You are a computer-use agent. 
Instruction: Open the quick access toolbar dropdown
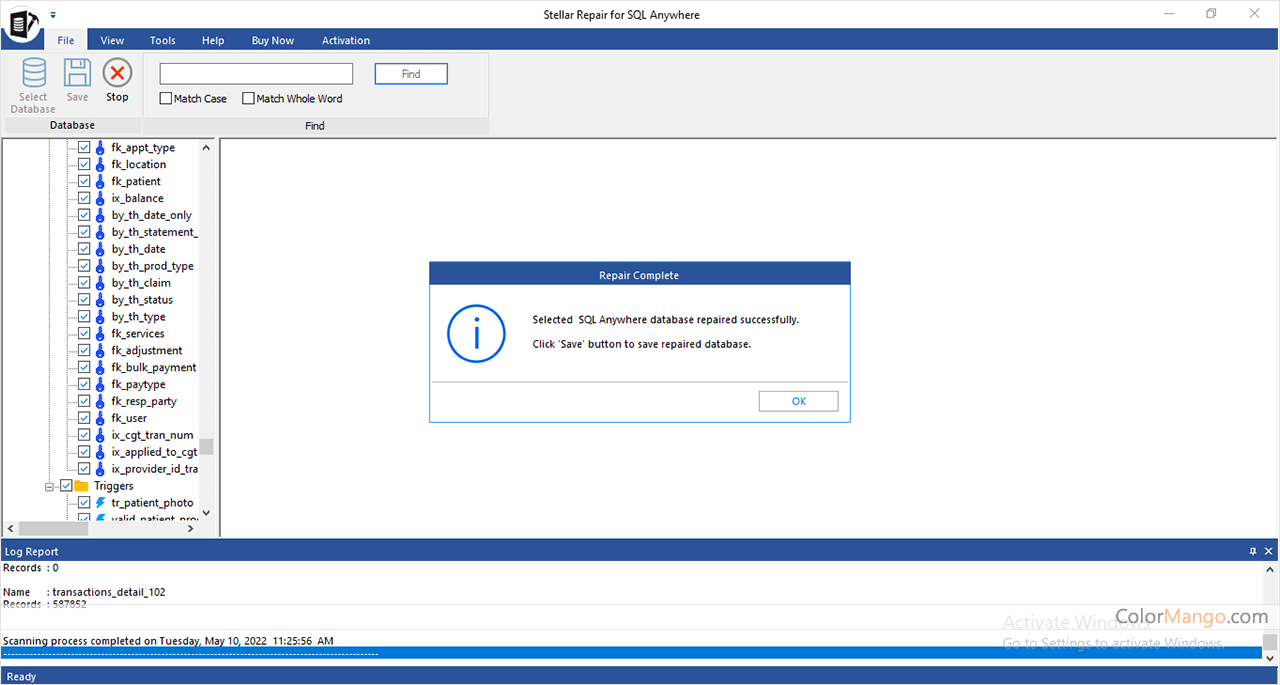[54, 15]
